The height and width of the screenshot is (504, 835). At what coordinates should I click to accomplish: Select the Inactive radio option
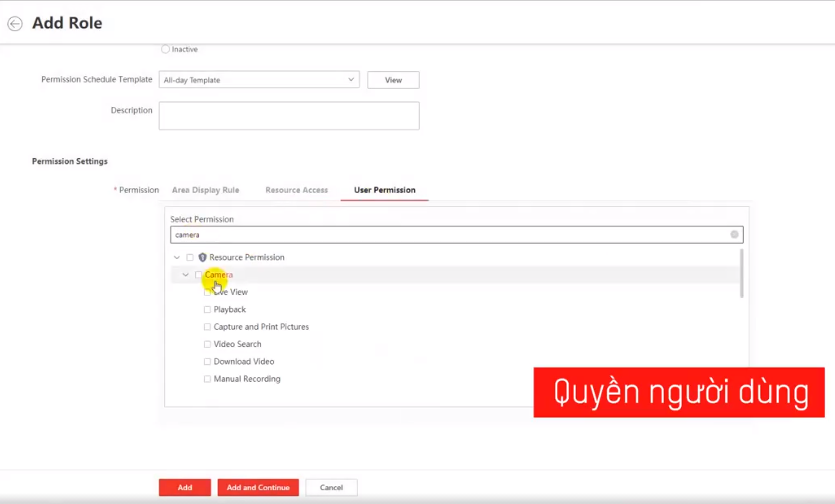point(166,49)
